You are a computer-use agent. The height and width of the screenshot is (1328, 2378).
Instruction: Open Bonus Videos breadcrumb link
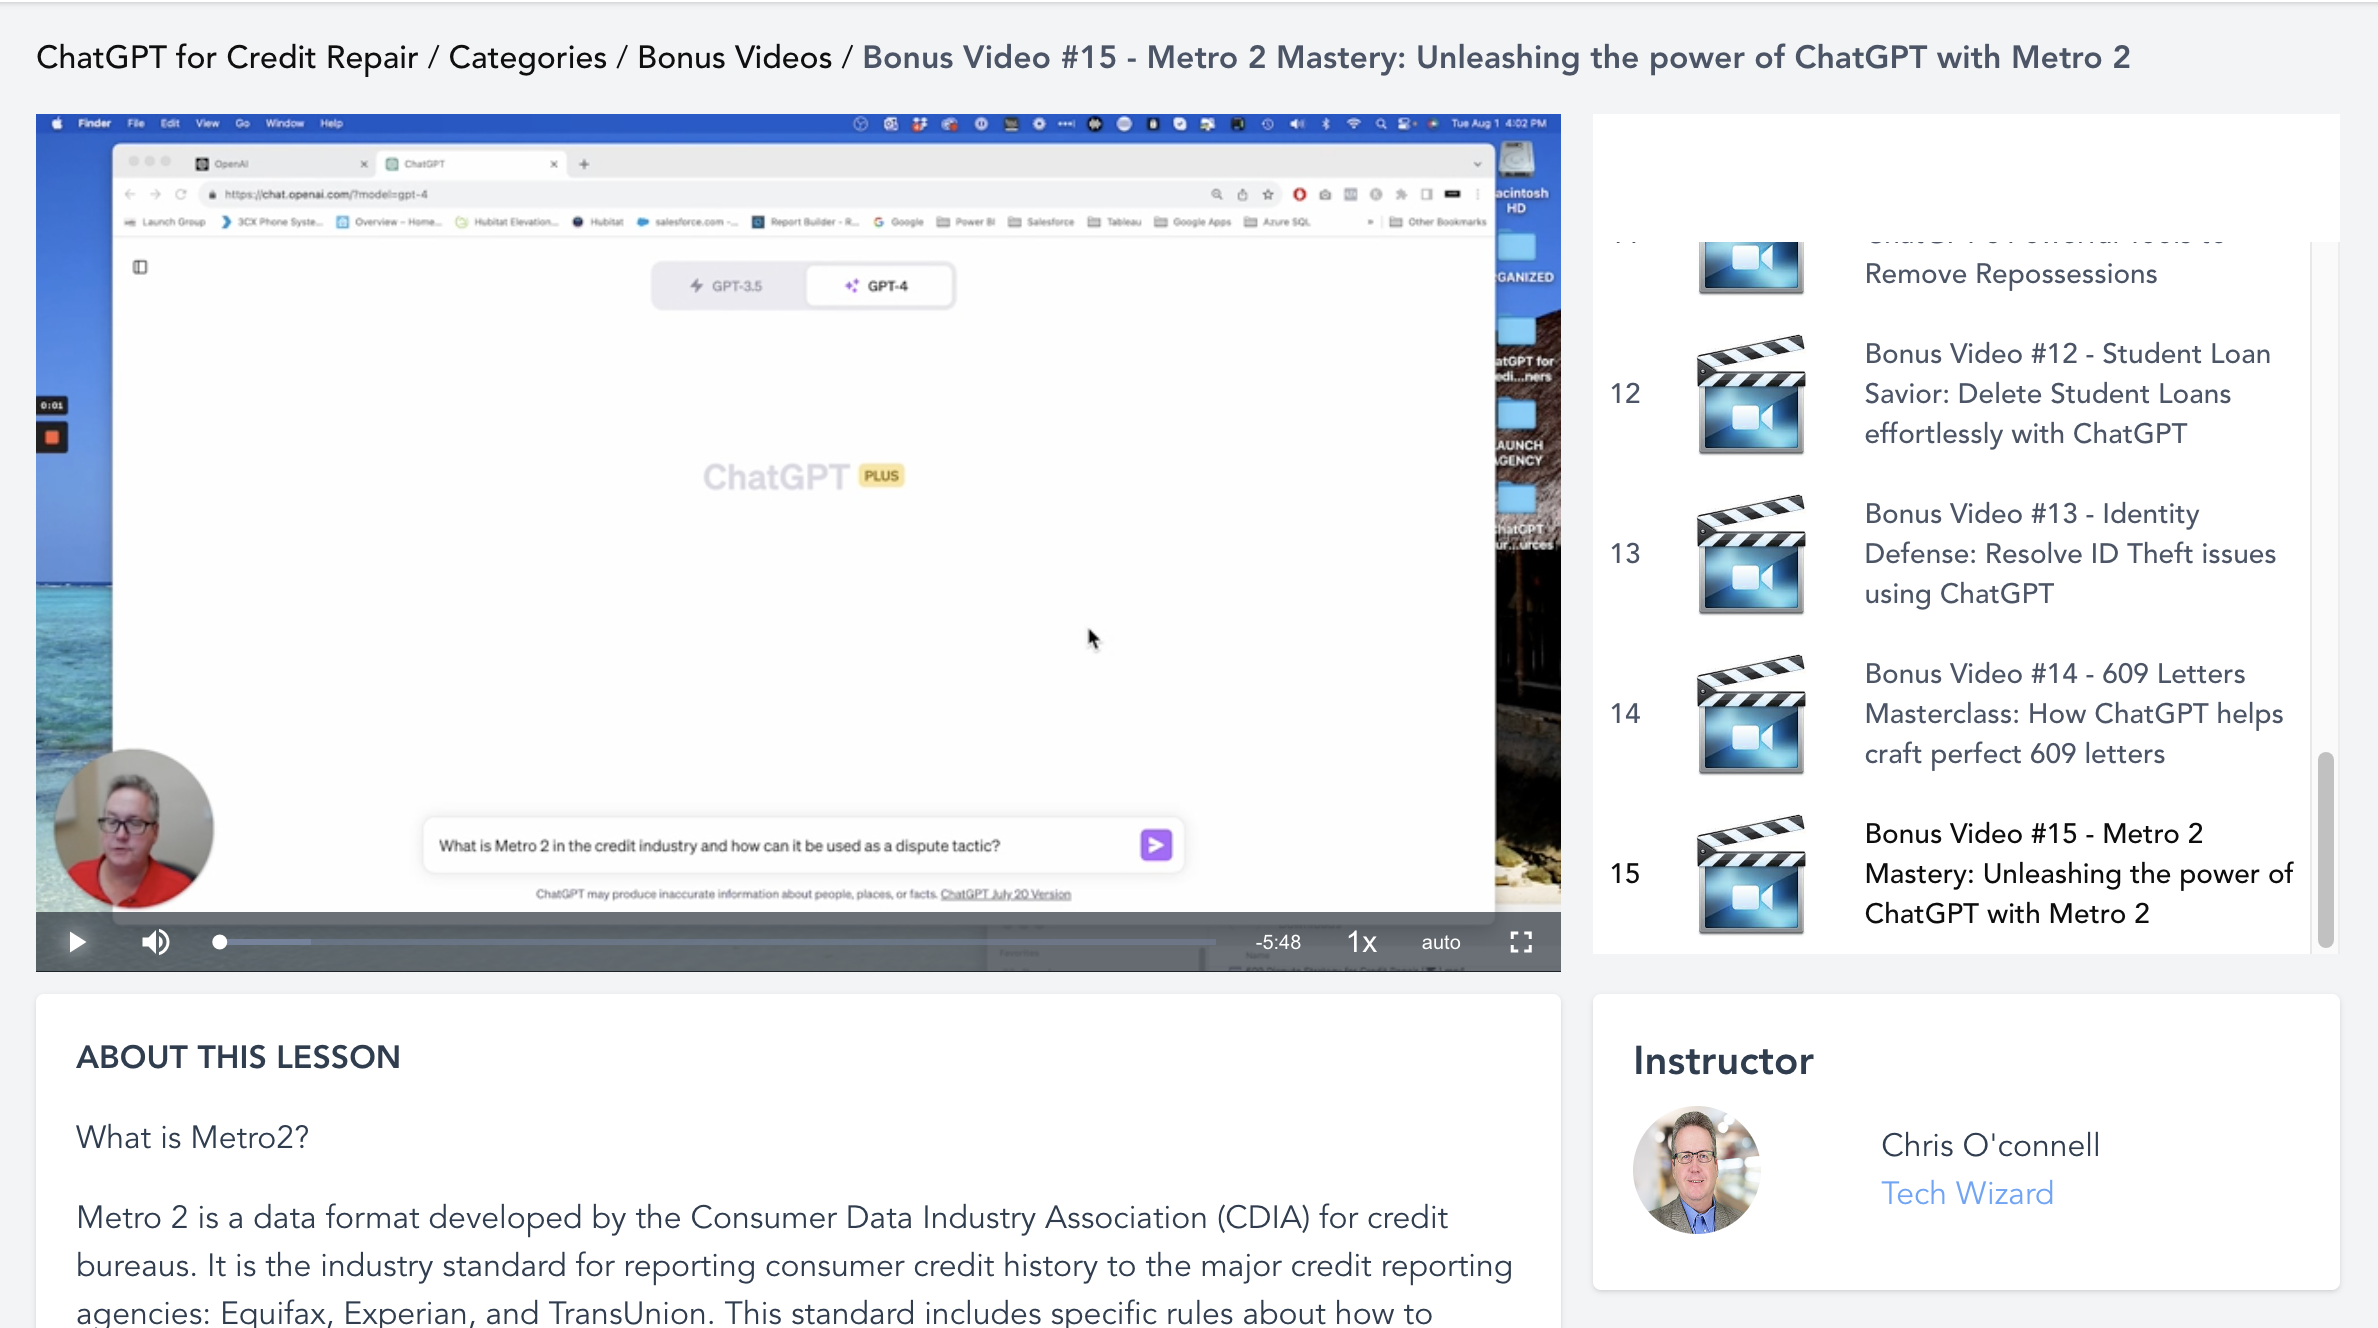coord(734,57)
